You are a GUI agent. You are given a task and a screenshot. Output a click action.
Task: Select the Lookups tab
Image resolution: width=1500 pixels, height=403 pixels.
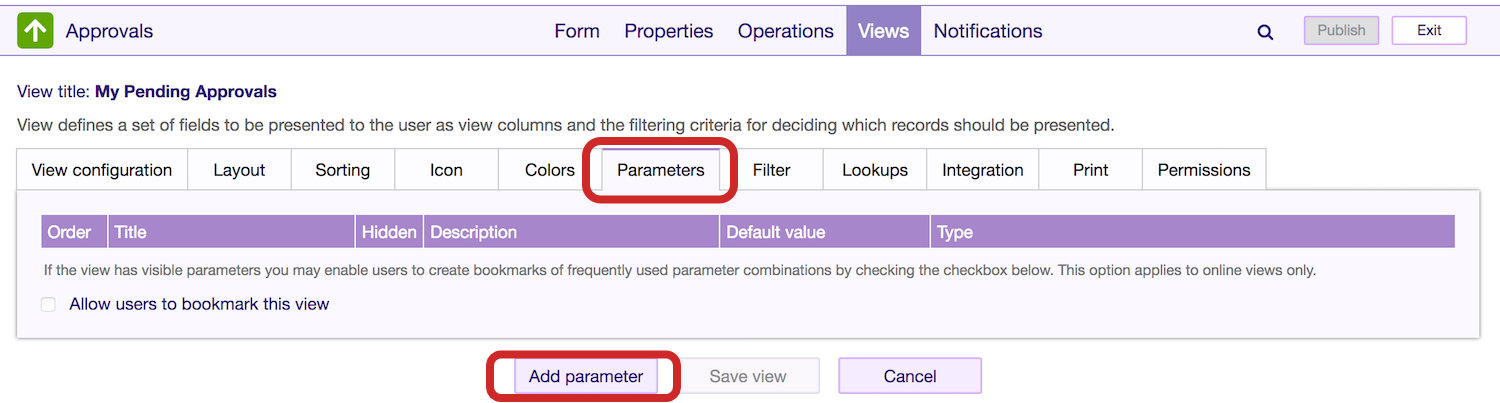875,170
